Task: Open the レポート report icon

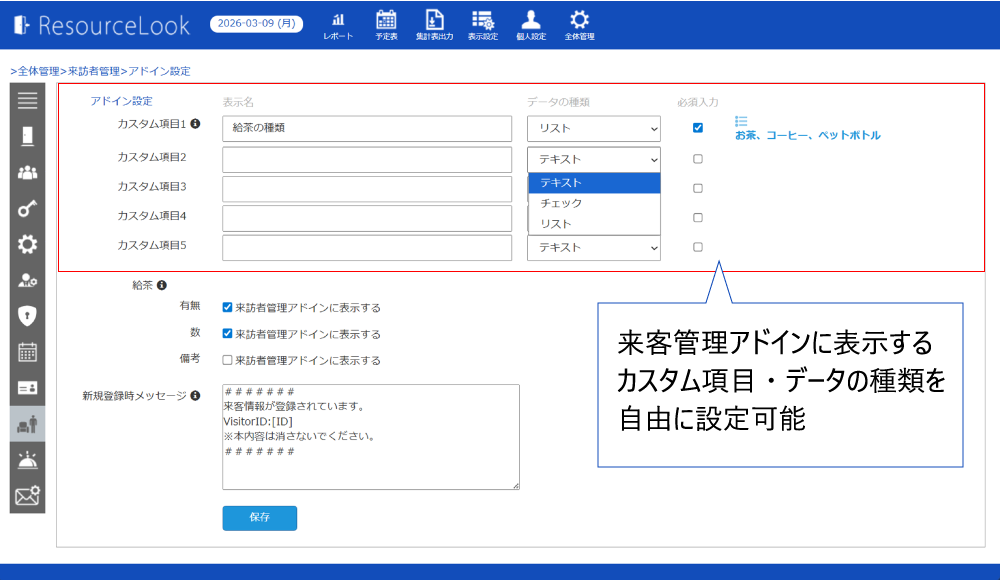Action: point(337,25)
